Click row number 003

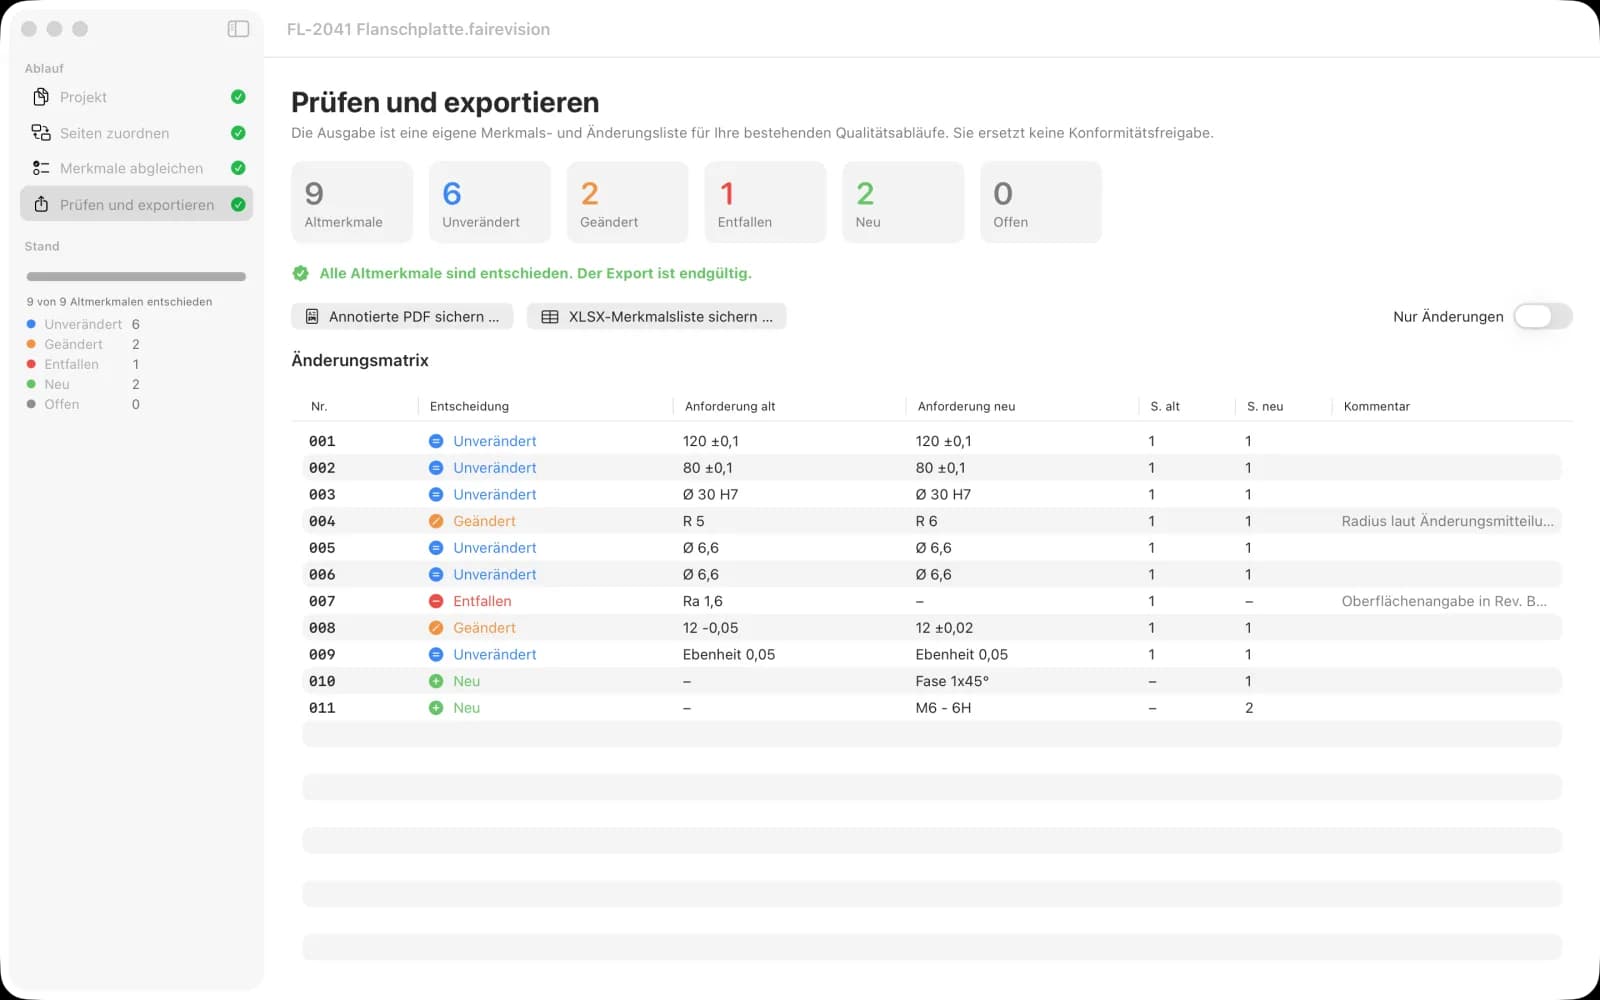322,494
